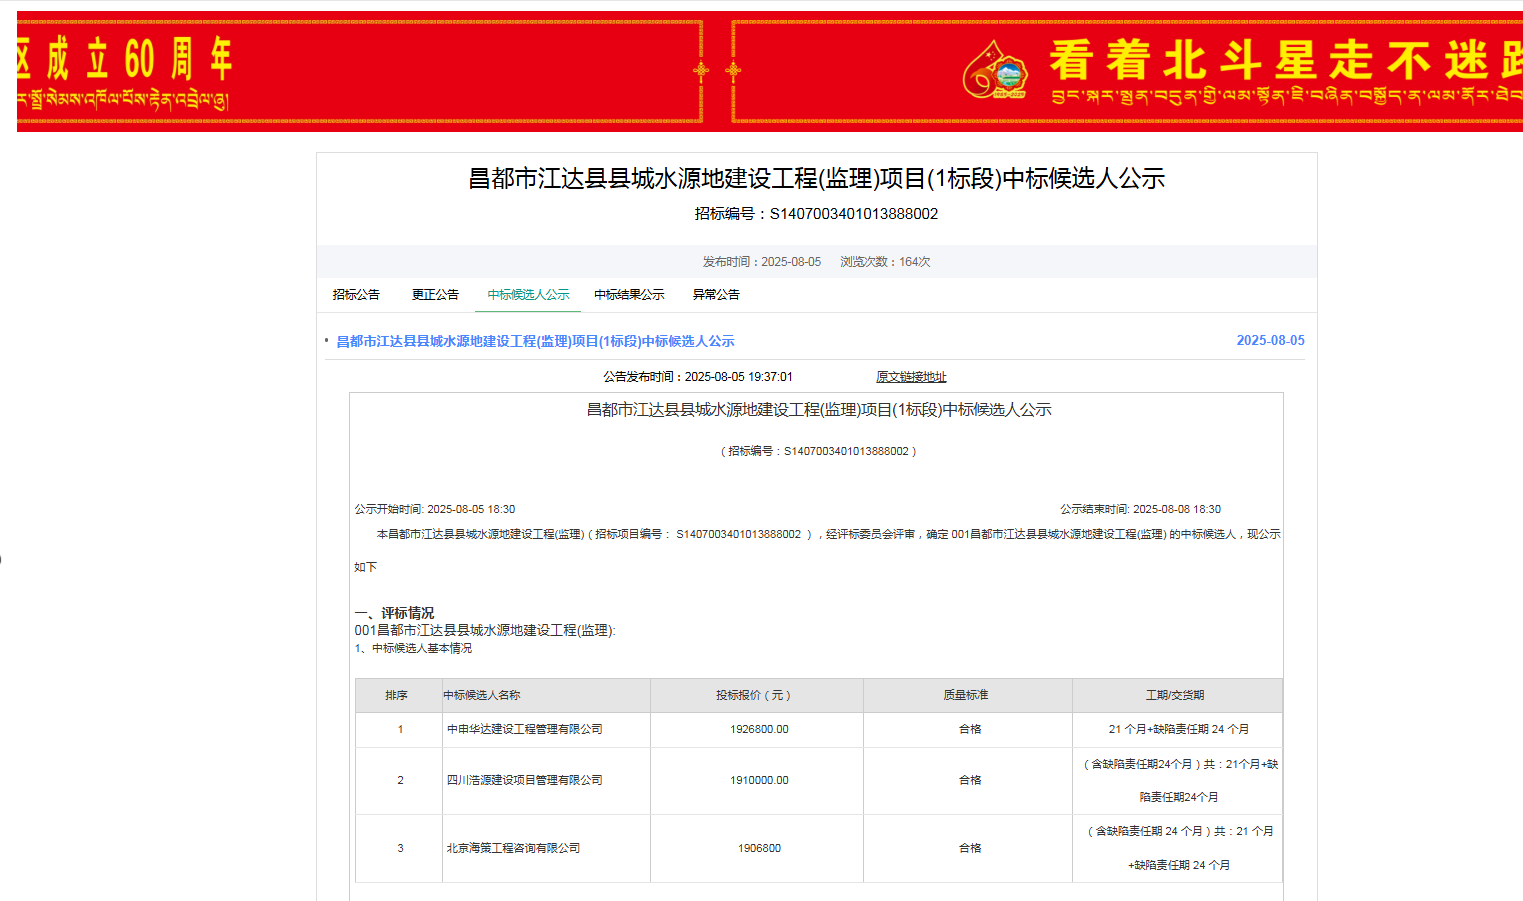1523x901 pixels.
Task: Open the 异常公告 tab
Action: [x=716, y=295]
